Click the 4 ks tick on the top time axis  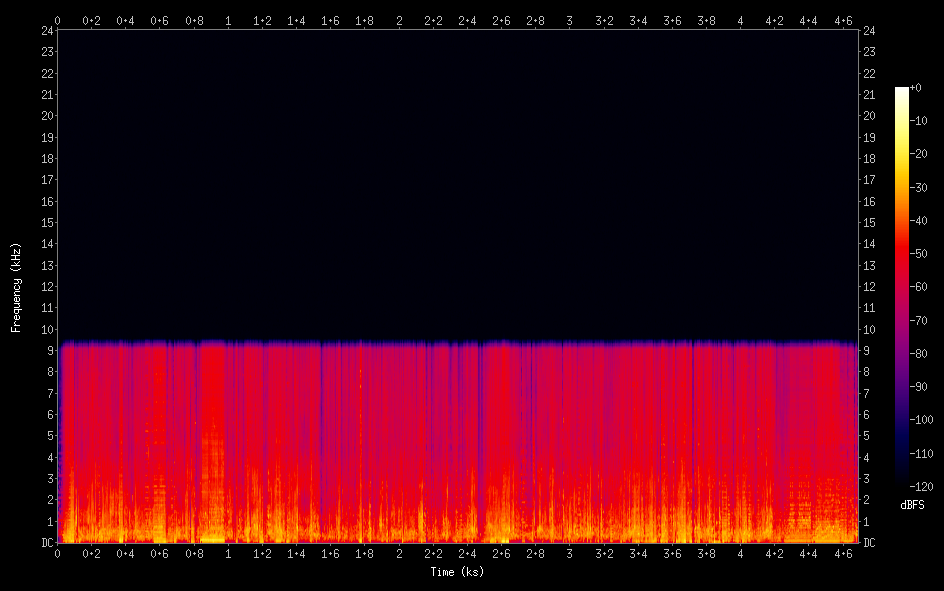740,20
